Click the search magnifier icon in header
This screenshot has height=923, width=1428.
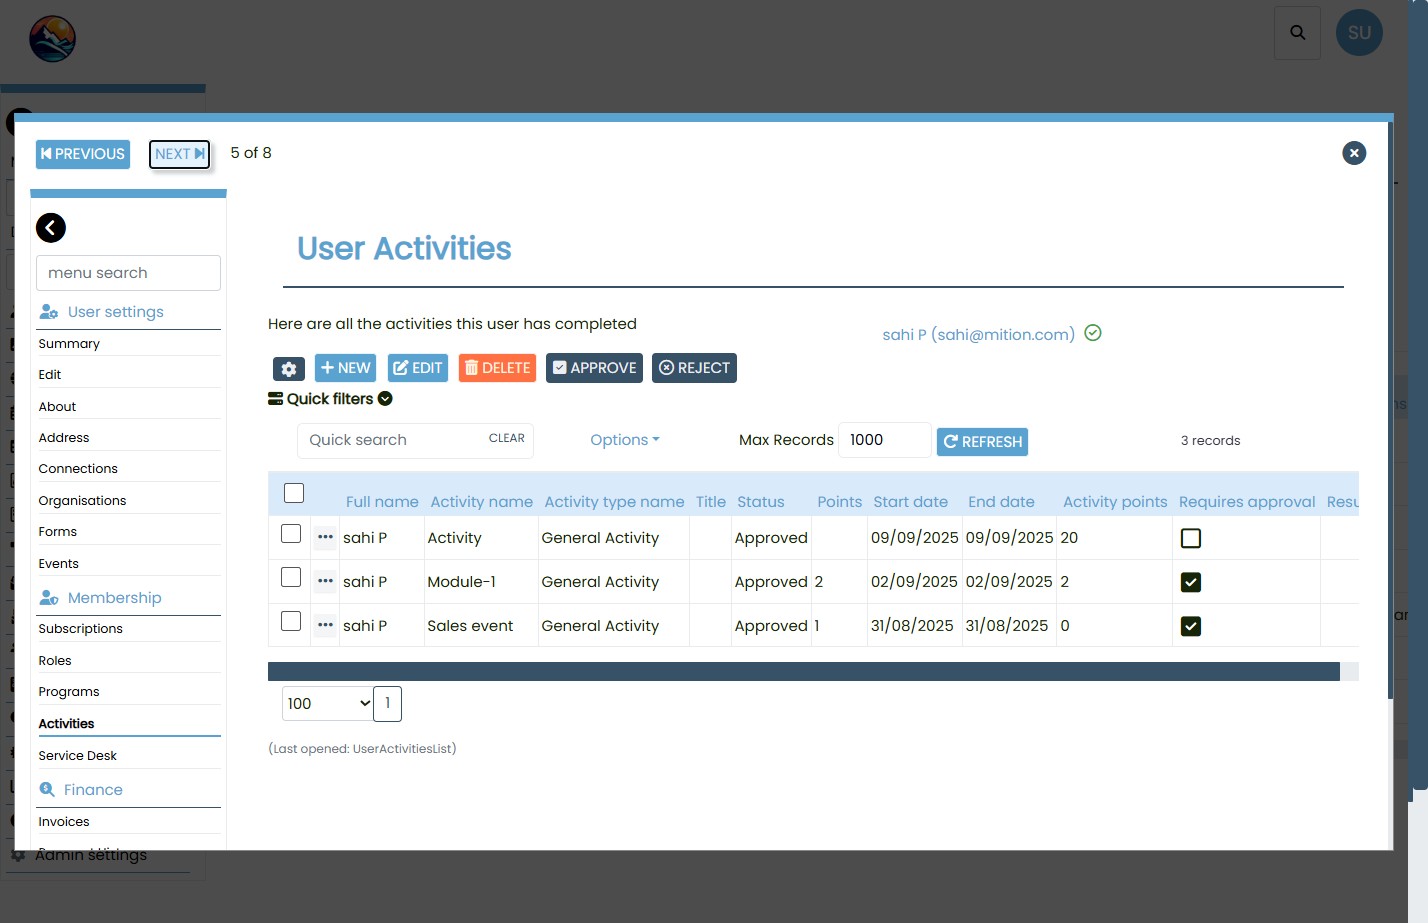(x=1297, y=33)
